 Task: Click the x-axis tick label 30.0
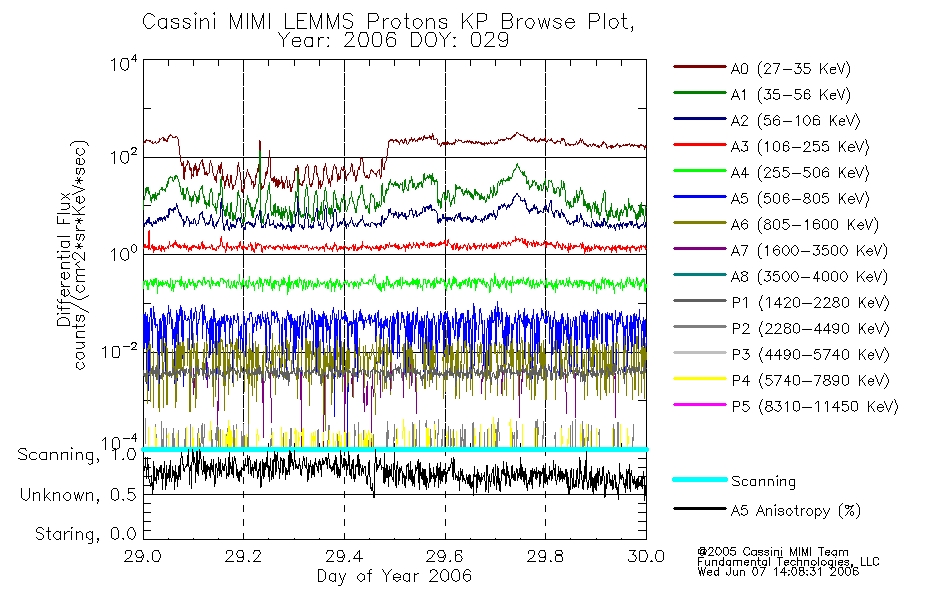[646, 556]
